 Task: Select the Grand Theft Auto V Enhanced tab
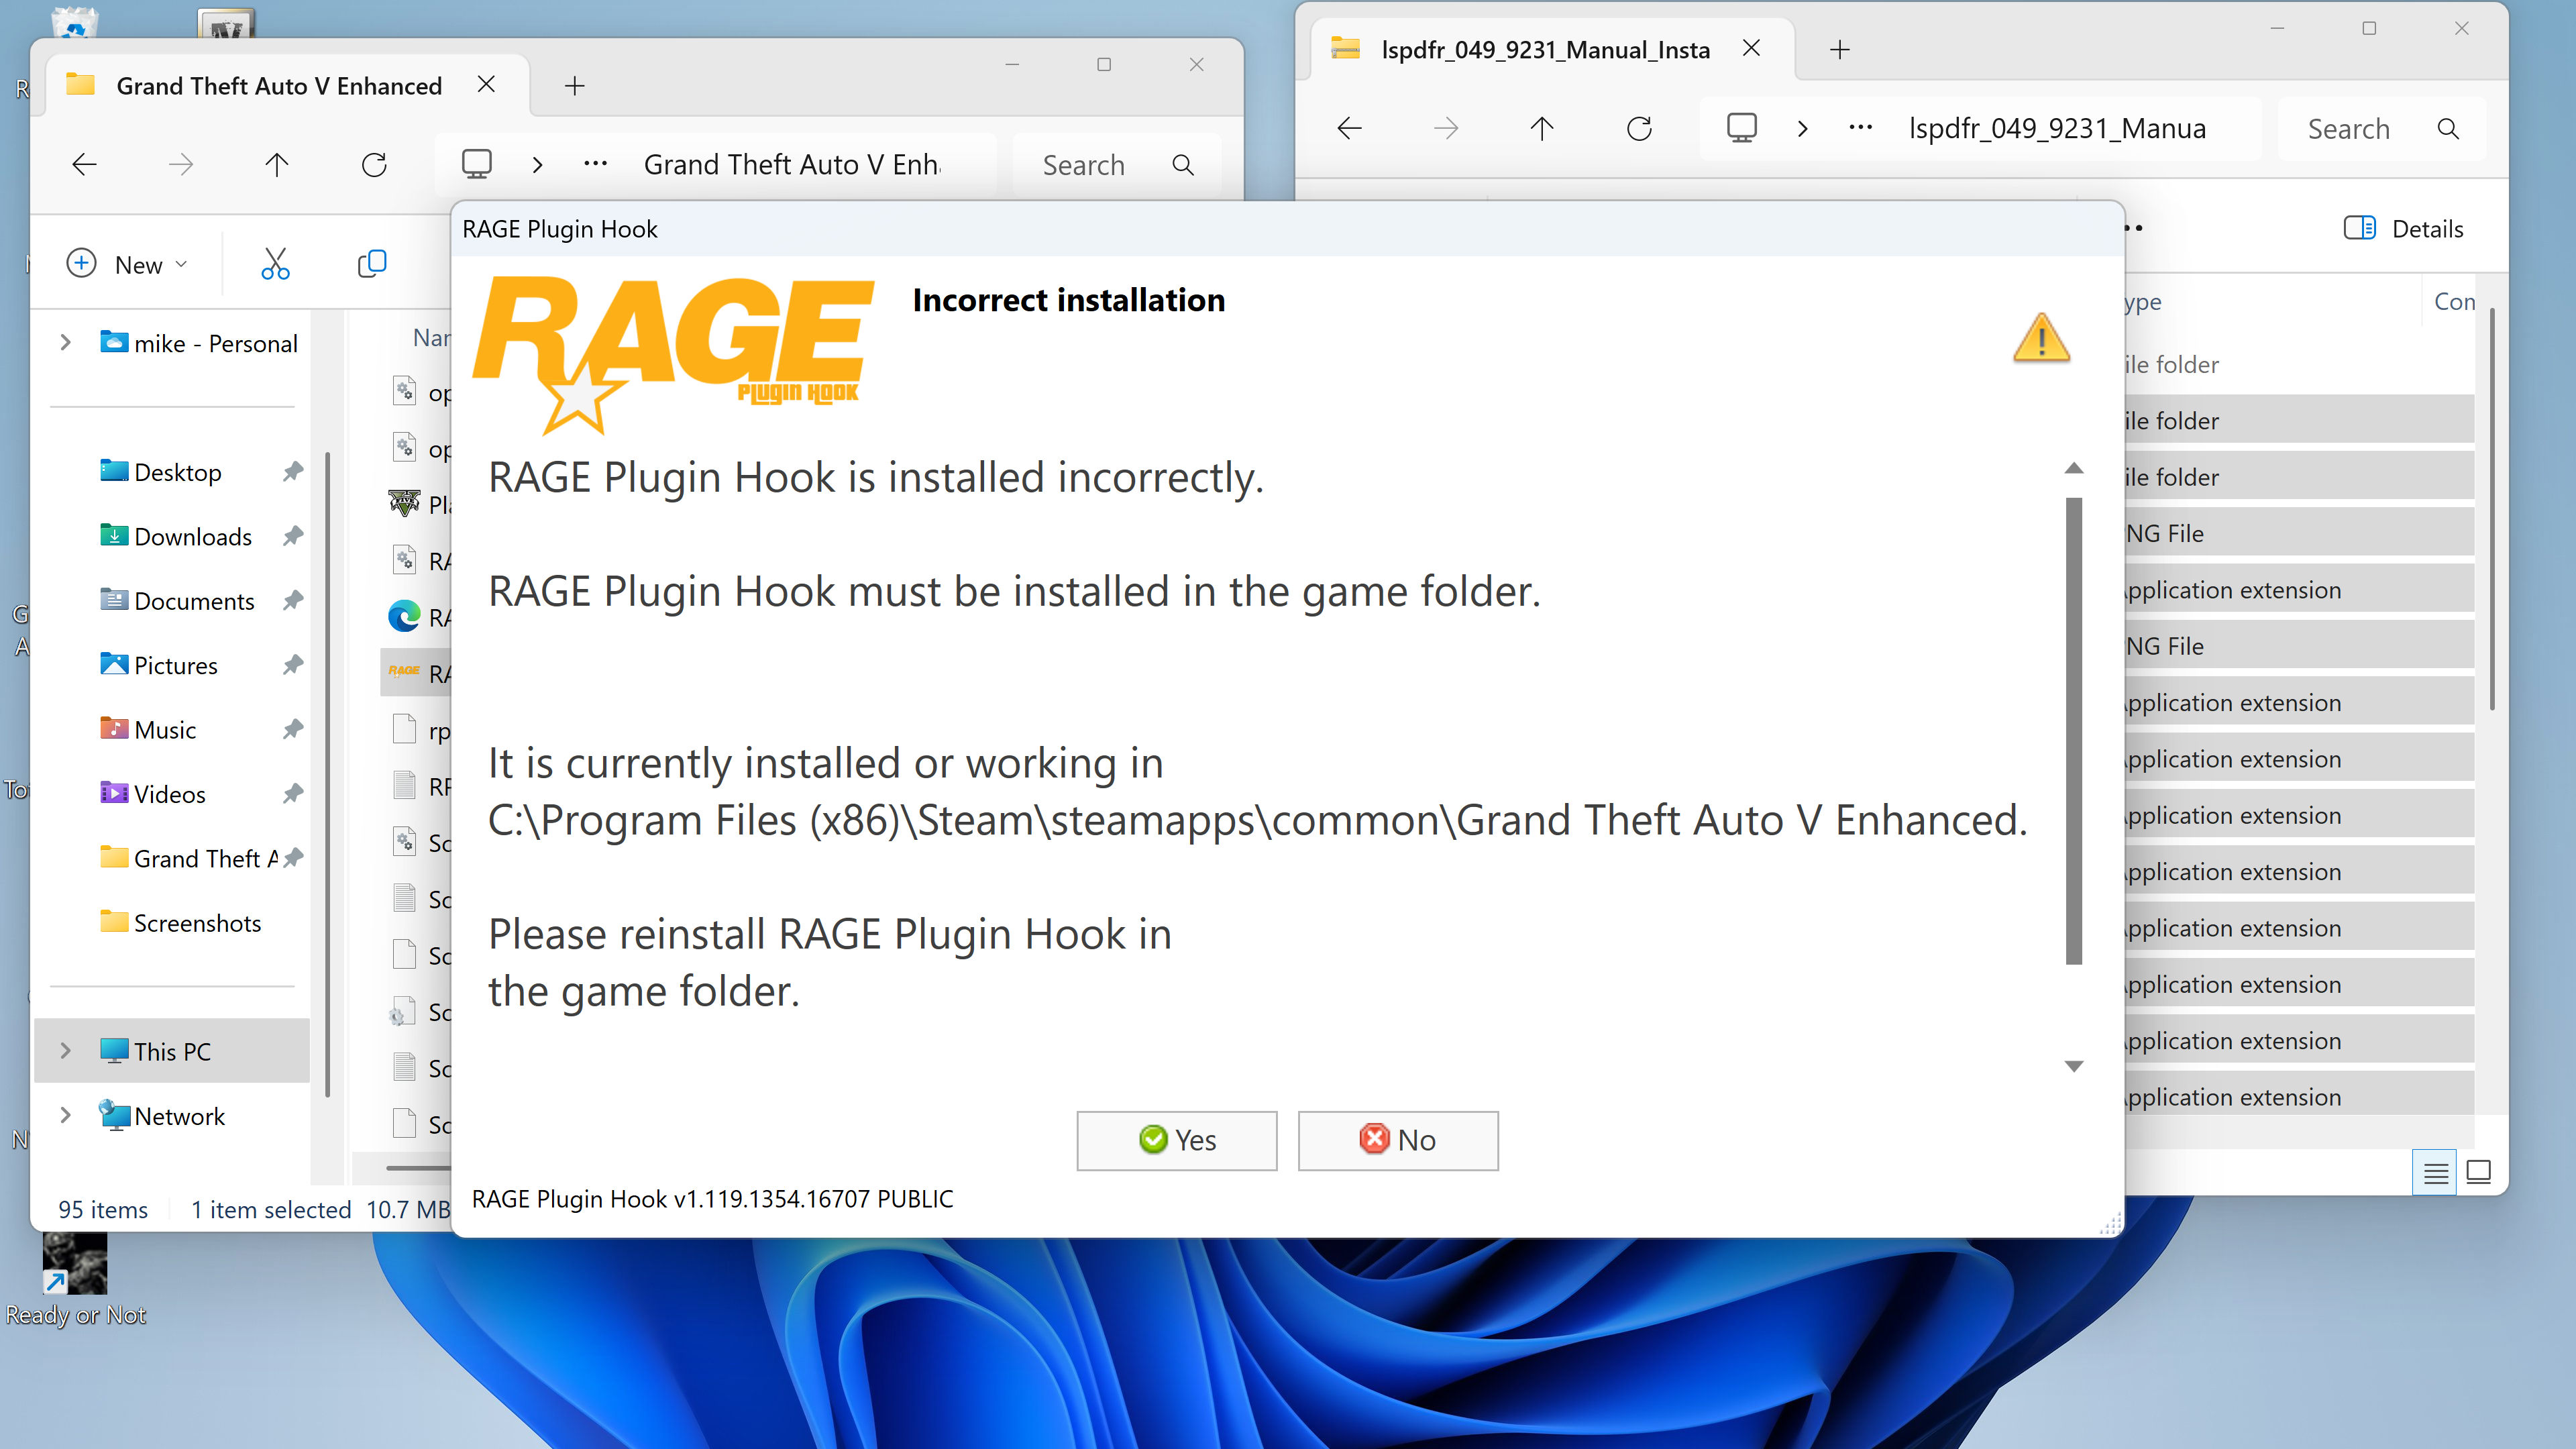(x=278, y=86)
